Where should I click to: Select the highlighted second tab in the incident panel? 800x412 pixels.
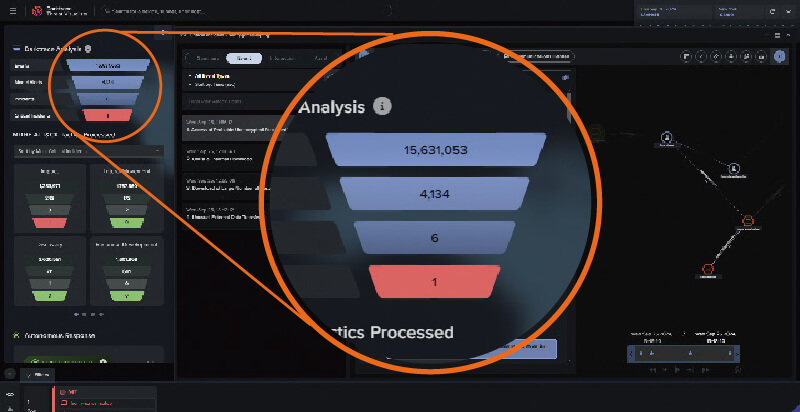coord(244,58)
